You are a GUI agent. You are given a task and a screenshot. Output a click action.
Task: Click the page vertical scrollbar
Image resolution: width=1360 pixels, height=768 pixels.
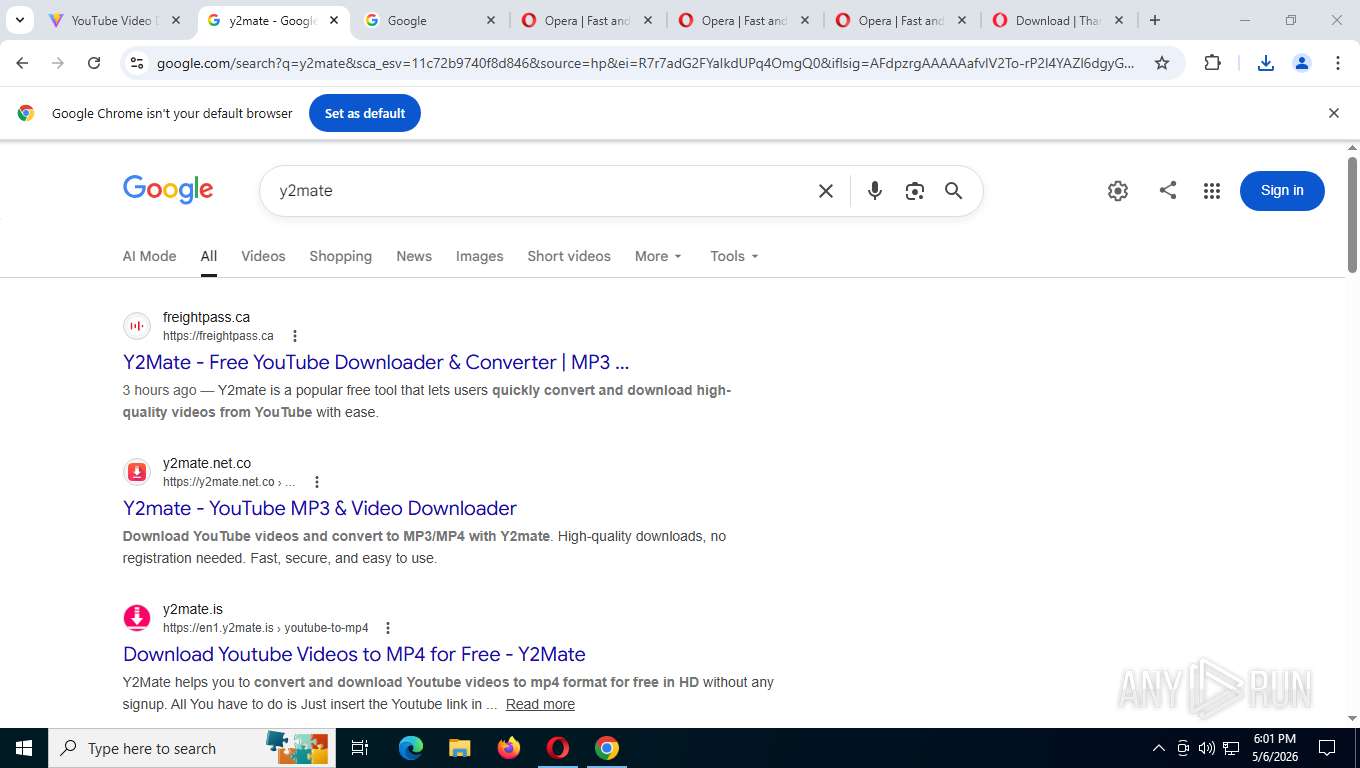[1352, 214]
